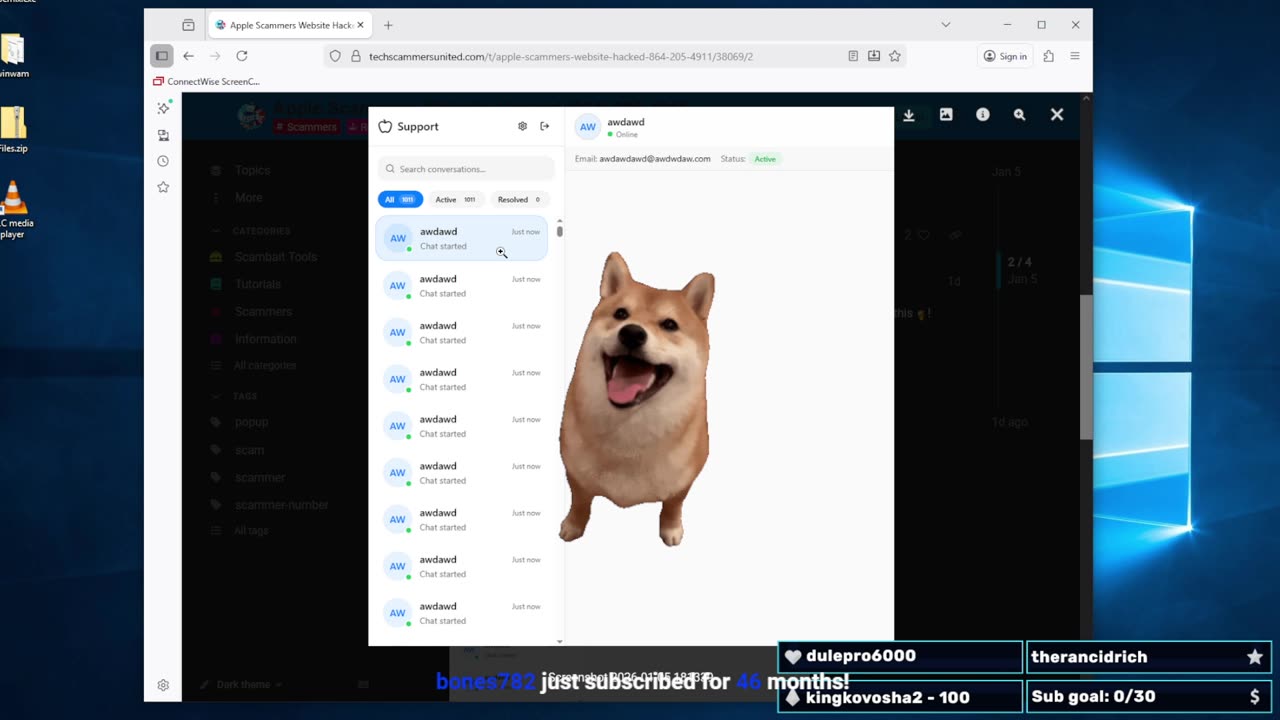This screenshot has width=1280, height=720.
Task: Collapse the Categories section header
Action: click(261, 231)
